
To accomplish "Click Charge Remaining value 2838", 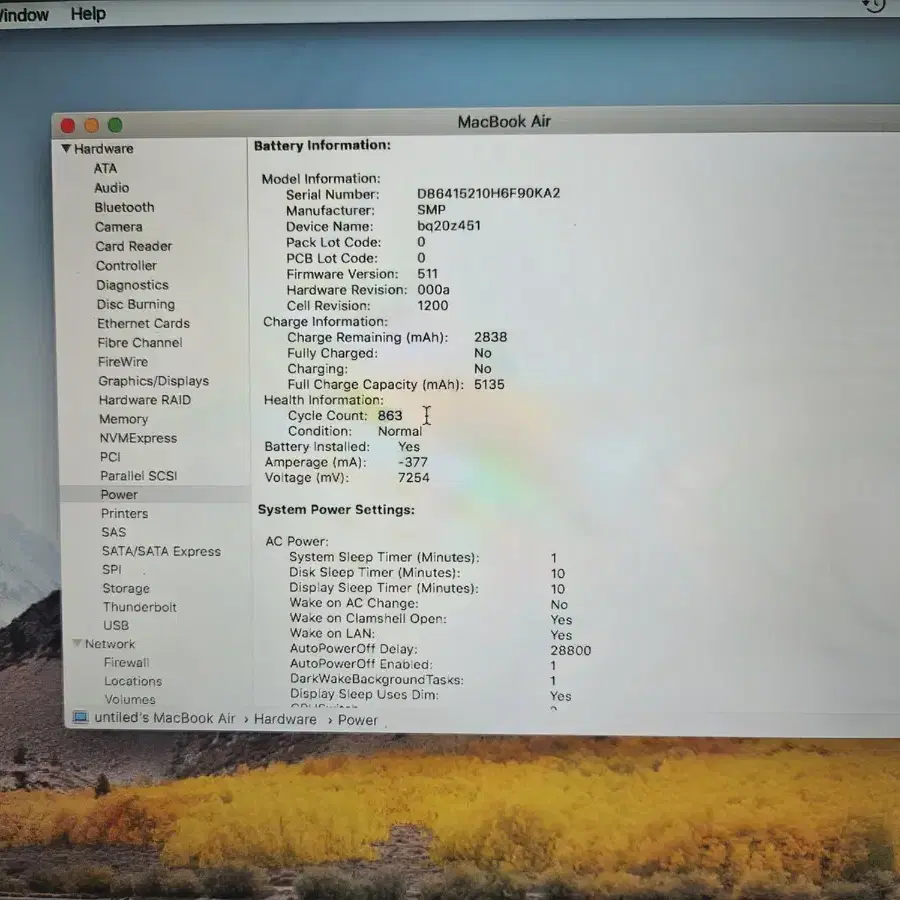I will pyautogui.click(x=491, y=337).
